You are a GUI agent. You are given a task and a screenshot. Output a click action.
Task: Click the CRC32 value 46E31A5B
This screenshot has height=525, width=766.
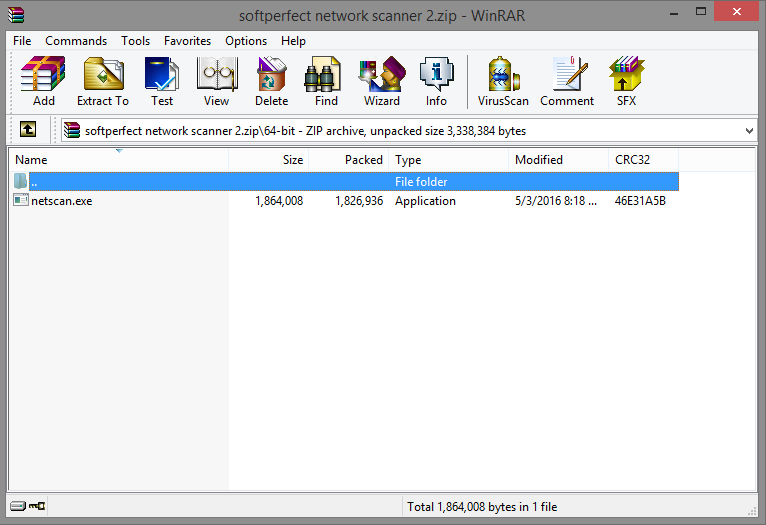[640, 201]
